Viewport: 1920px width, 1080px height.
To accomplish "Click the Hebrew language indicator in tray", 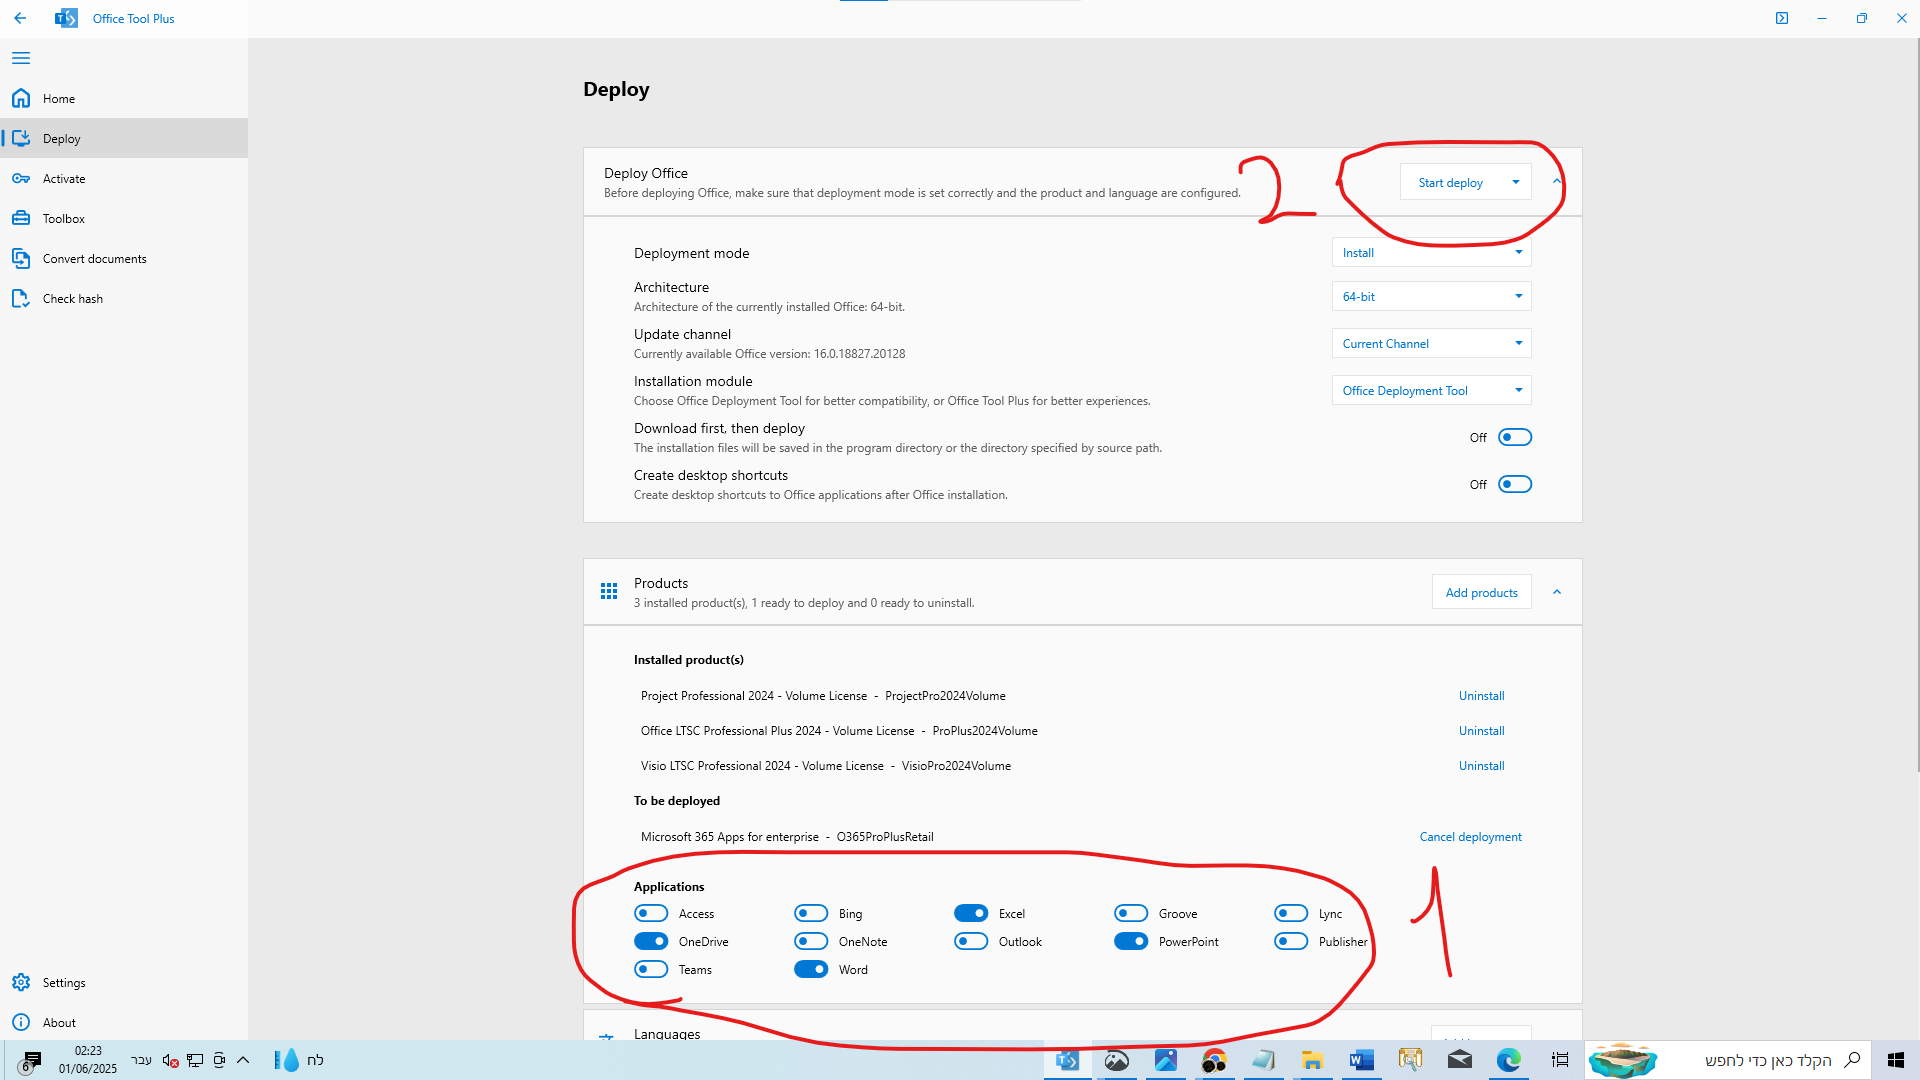I will pyautogui.click(x=141, y=1060).
